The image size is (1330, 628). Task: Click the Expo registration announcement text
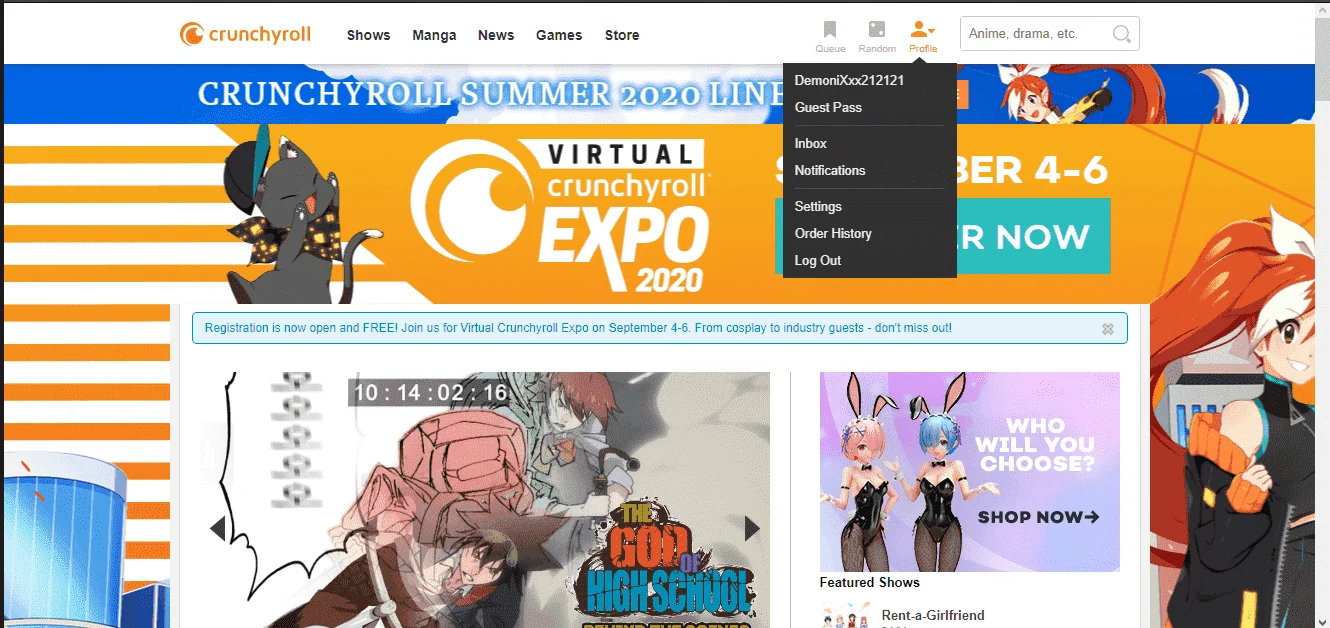pyautogui.click(x=578, y=328)
